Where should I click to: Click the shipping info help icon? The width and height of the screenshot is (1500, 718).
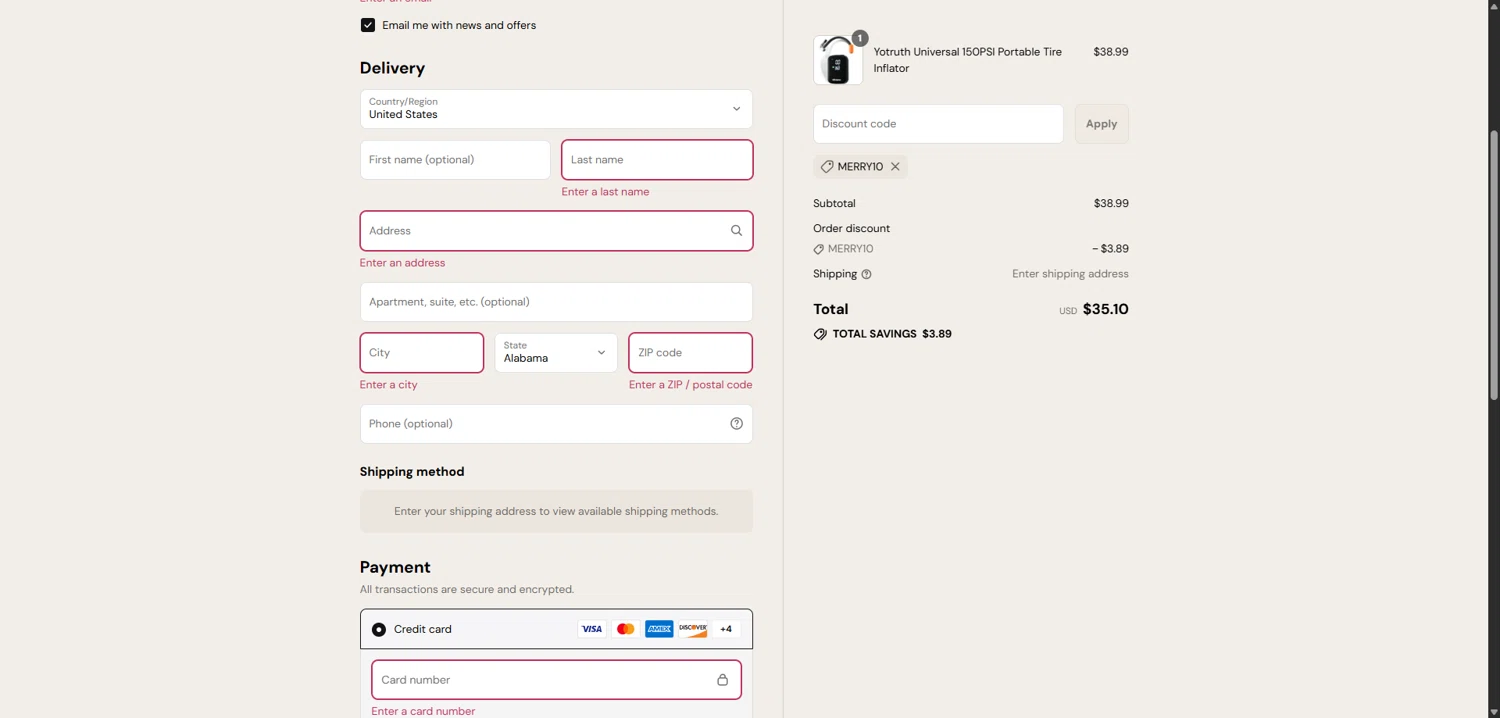click(x=866, y=274)
